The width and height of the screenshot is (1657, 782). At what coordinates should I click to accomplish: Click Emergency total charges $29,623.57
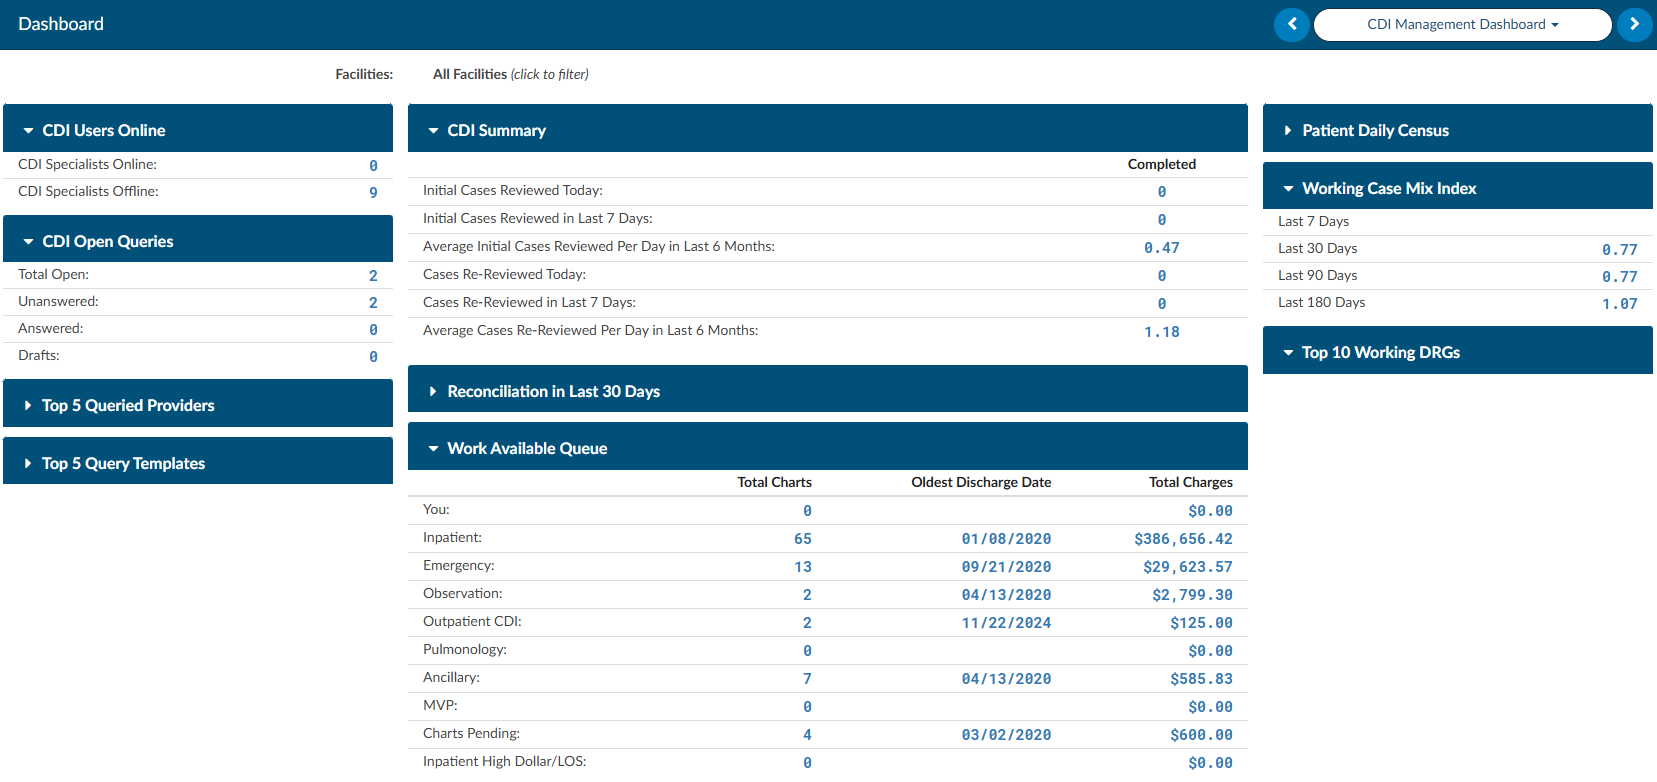(x=1188, y=567)
